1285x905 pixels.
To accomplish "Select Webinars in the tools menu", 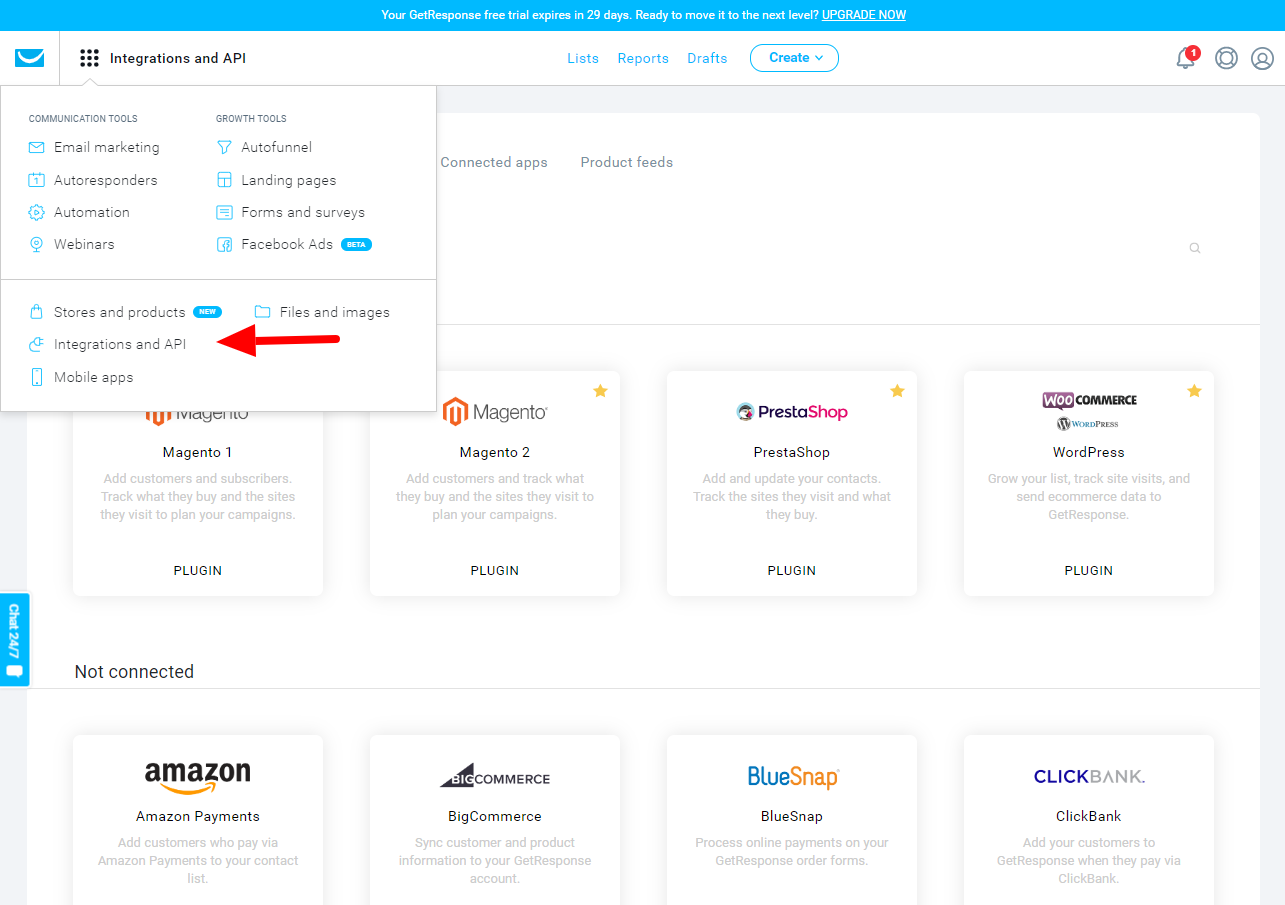I will point(84,244).
